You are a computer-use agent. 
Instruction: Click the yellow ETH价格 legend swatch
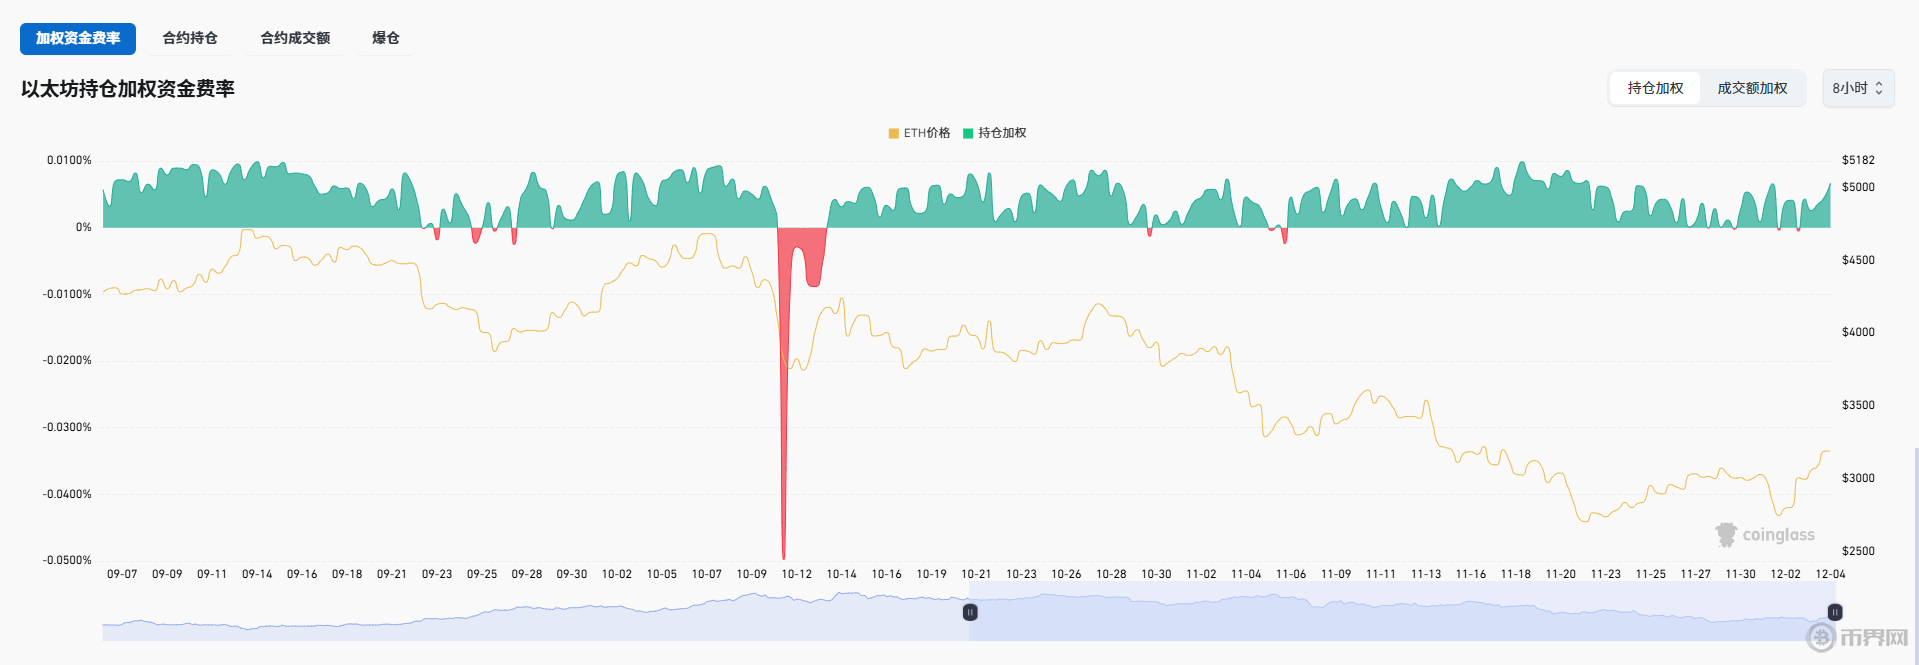point(894,133)
